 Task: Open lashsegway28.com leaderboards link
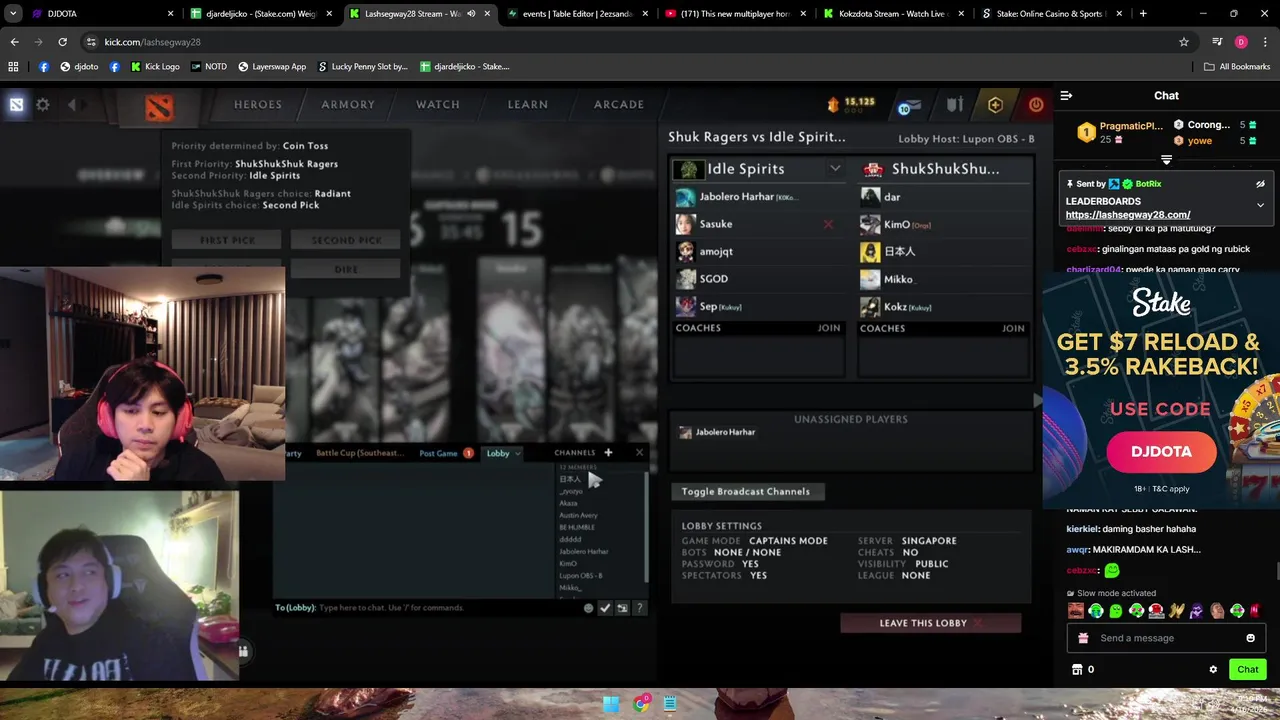1127,215
